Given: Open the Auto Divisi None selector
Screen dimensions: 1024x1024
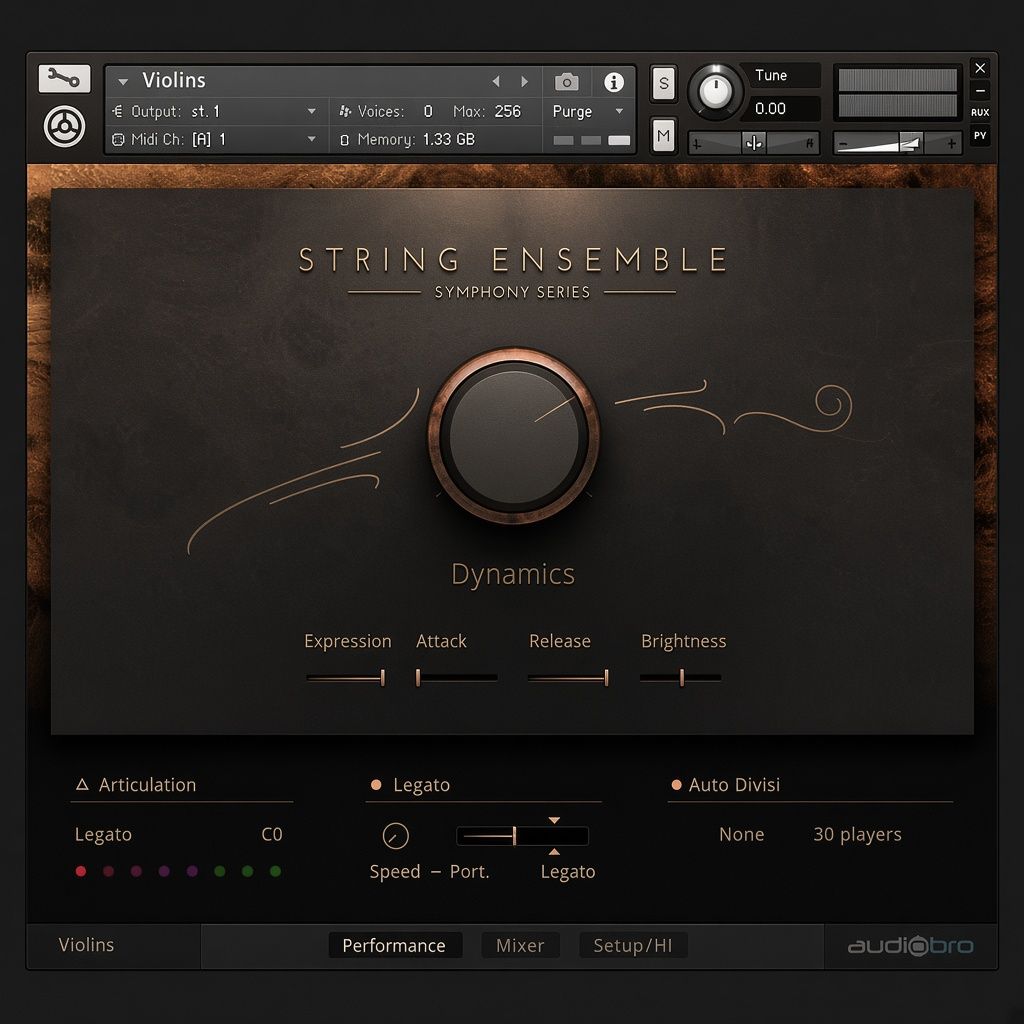Looking at the screenshot, I should (741, 834).
